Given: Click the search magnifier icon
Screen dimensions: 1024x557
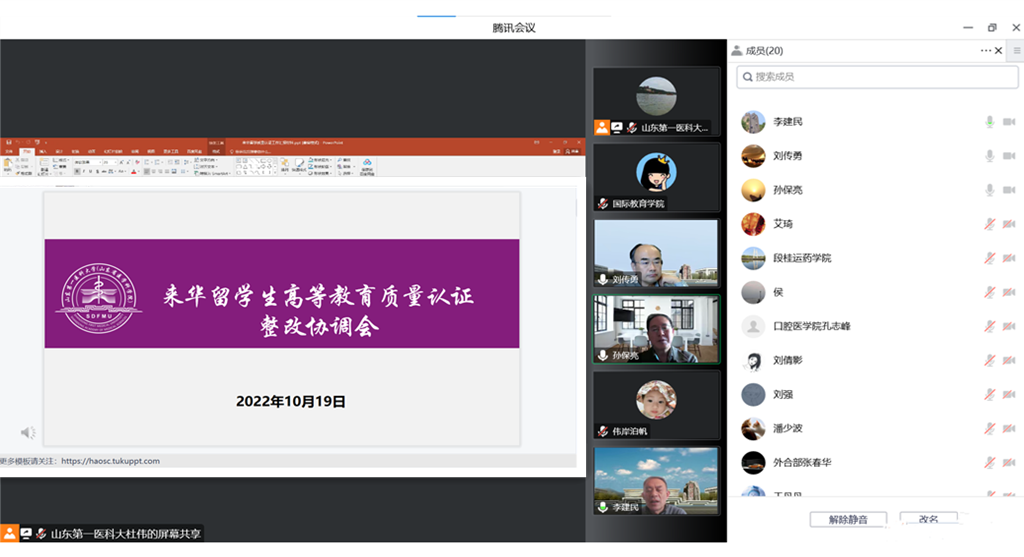Looking at the screenshot, I should 747,77.
